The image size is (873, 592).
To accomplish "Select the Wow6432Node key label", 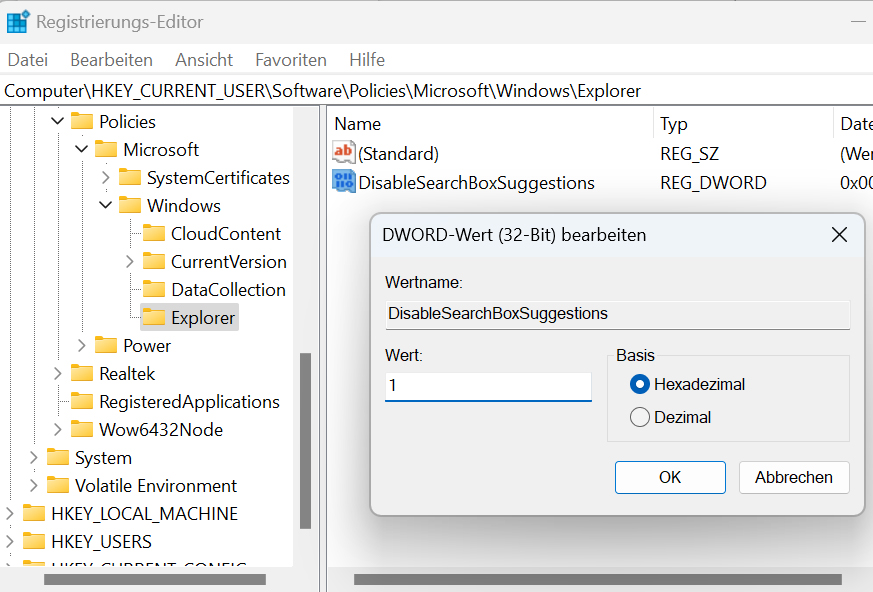I will click(x=161, y=429).
